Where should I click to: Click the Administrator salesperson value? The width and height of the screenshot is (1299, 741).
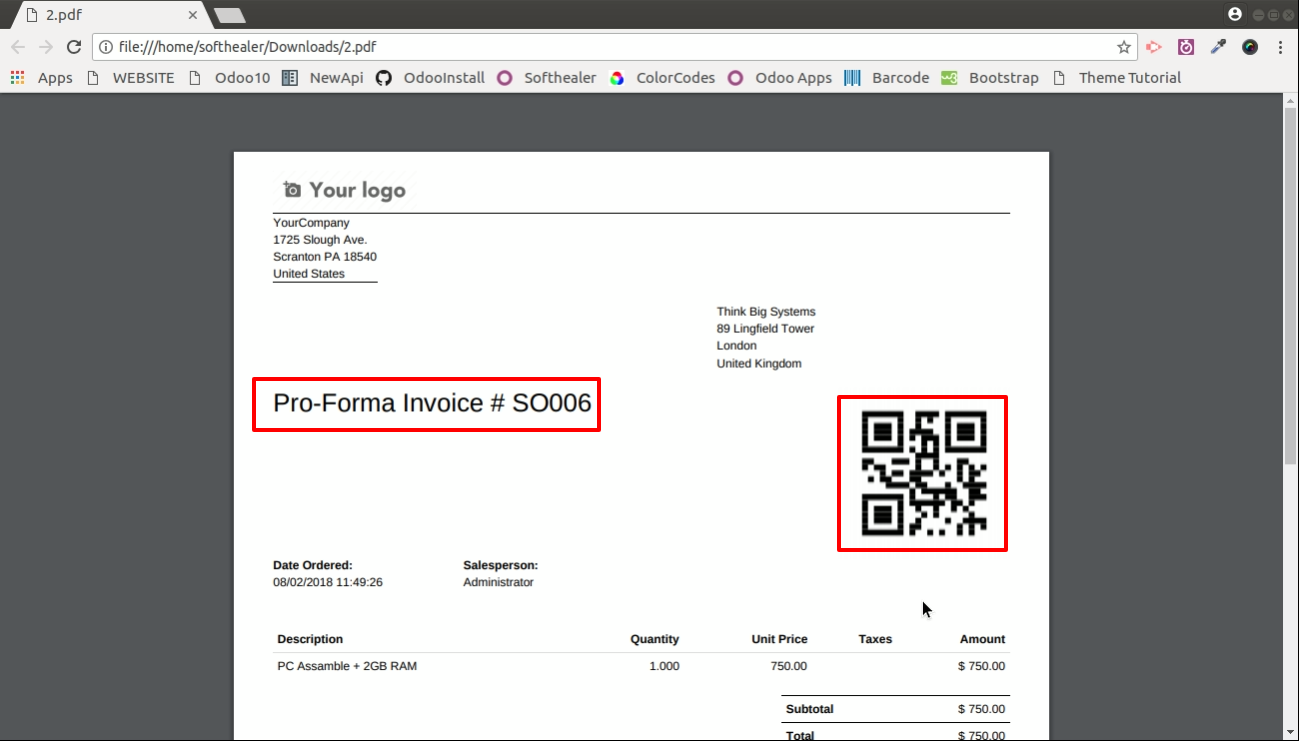click(x=498, y=582)
